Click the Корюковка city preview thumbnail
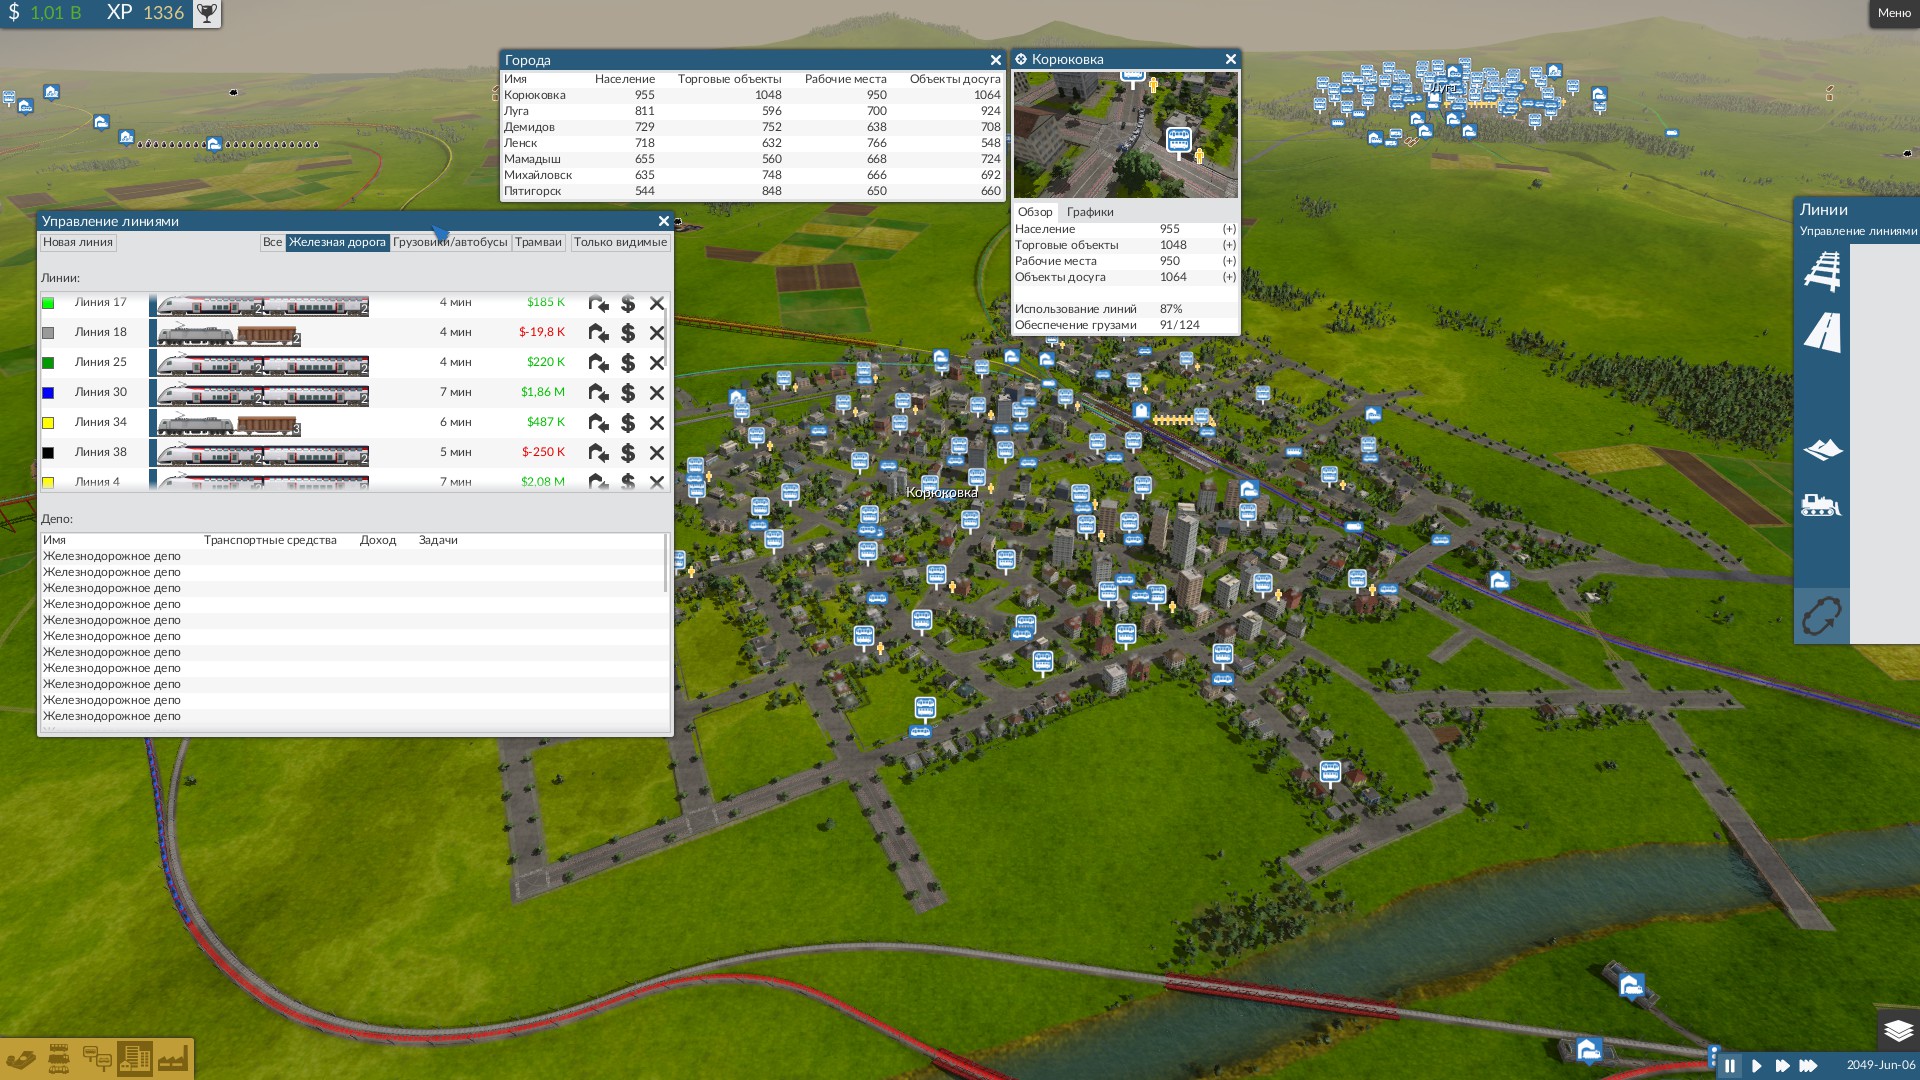This screenshot has width=1920, height=1080. click(1126, 134)
